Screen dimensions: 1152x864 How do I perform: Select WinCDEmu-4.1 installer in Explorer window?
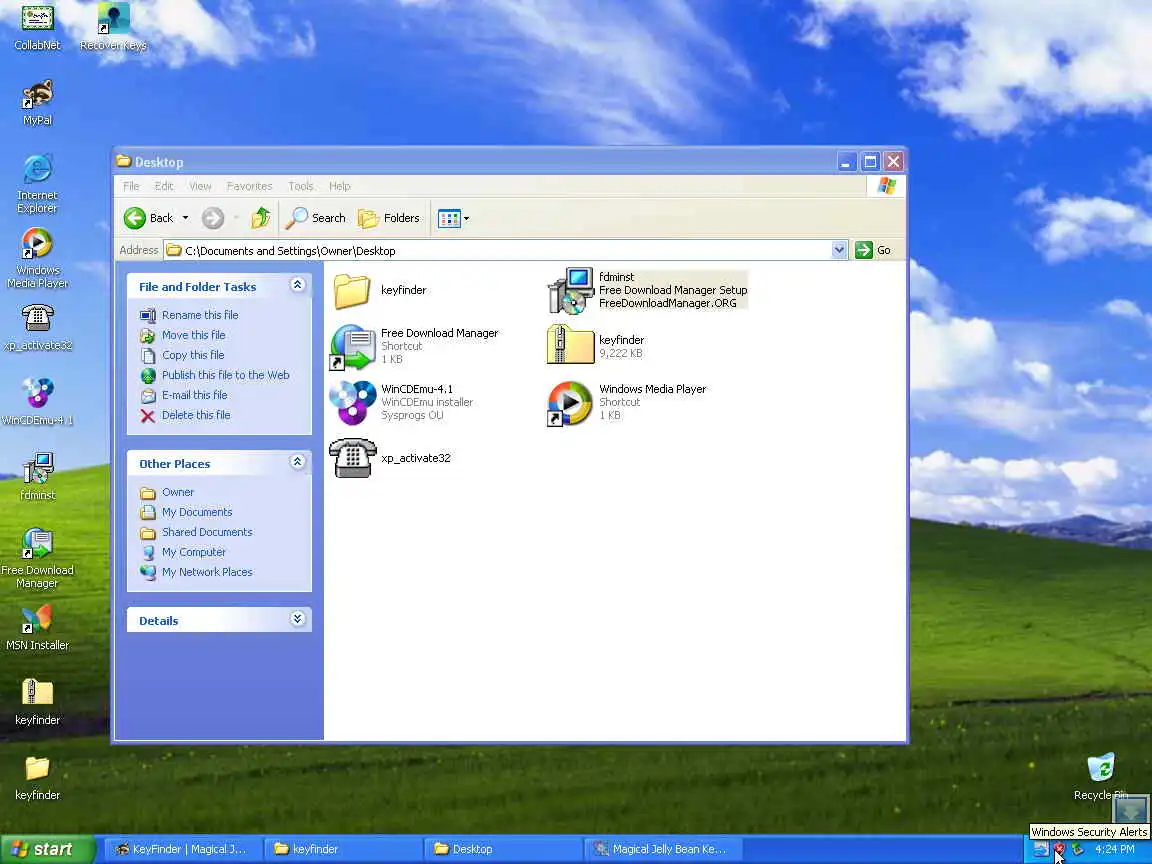tap(402, 402)
